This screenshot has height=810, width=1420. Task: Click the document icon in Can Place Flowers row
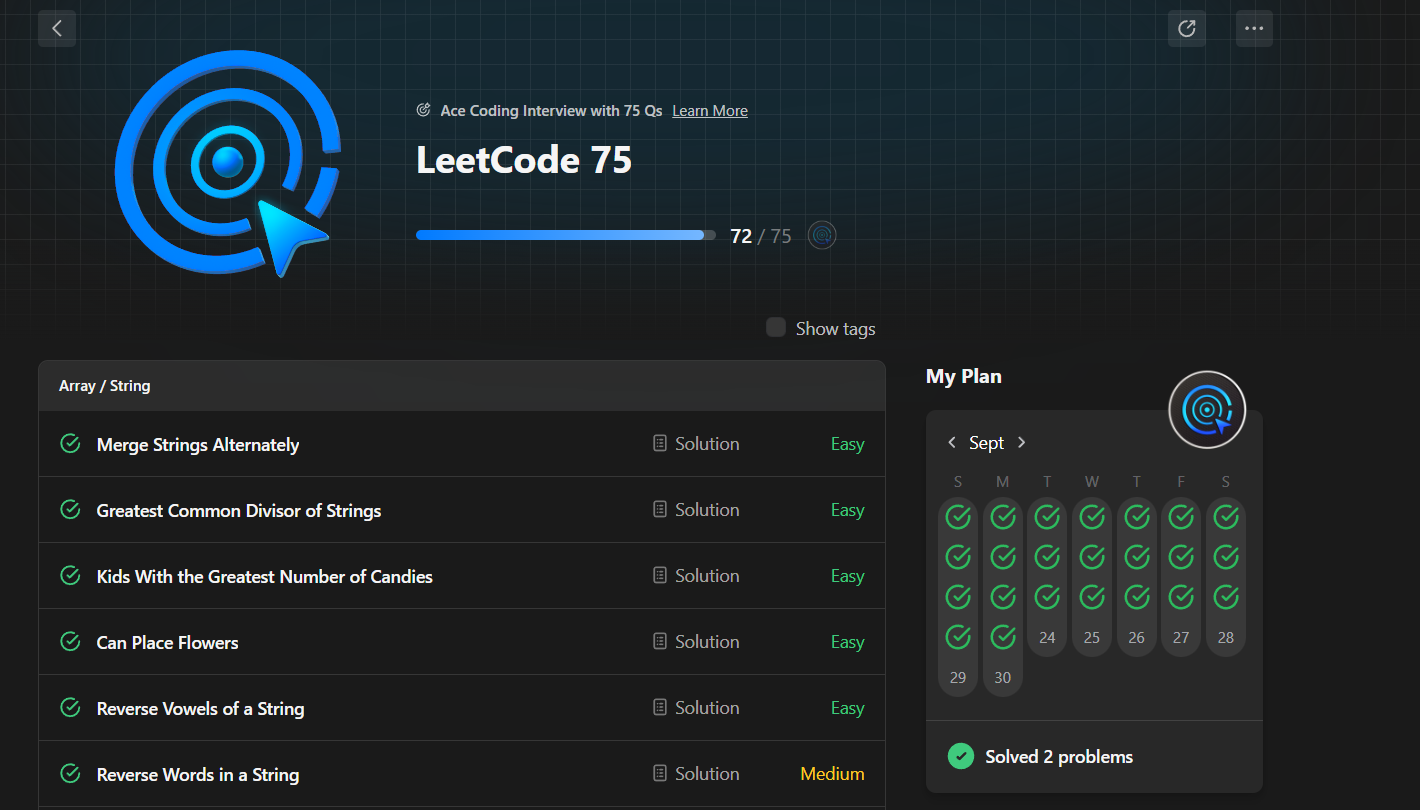pos(660,641)
